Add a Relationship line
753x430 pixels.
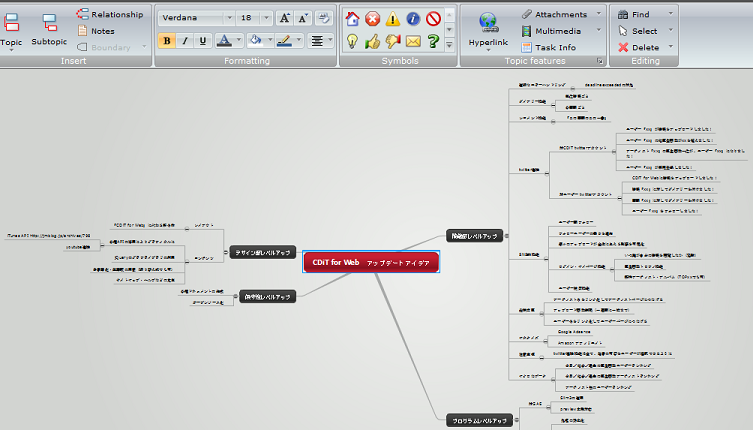pos(109,14)
